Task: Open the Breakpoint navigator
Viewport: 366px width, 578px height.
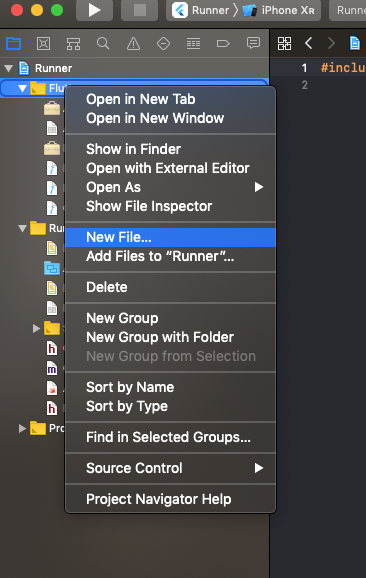Action: (x=223, y=44)
